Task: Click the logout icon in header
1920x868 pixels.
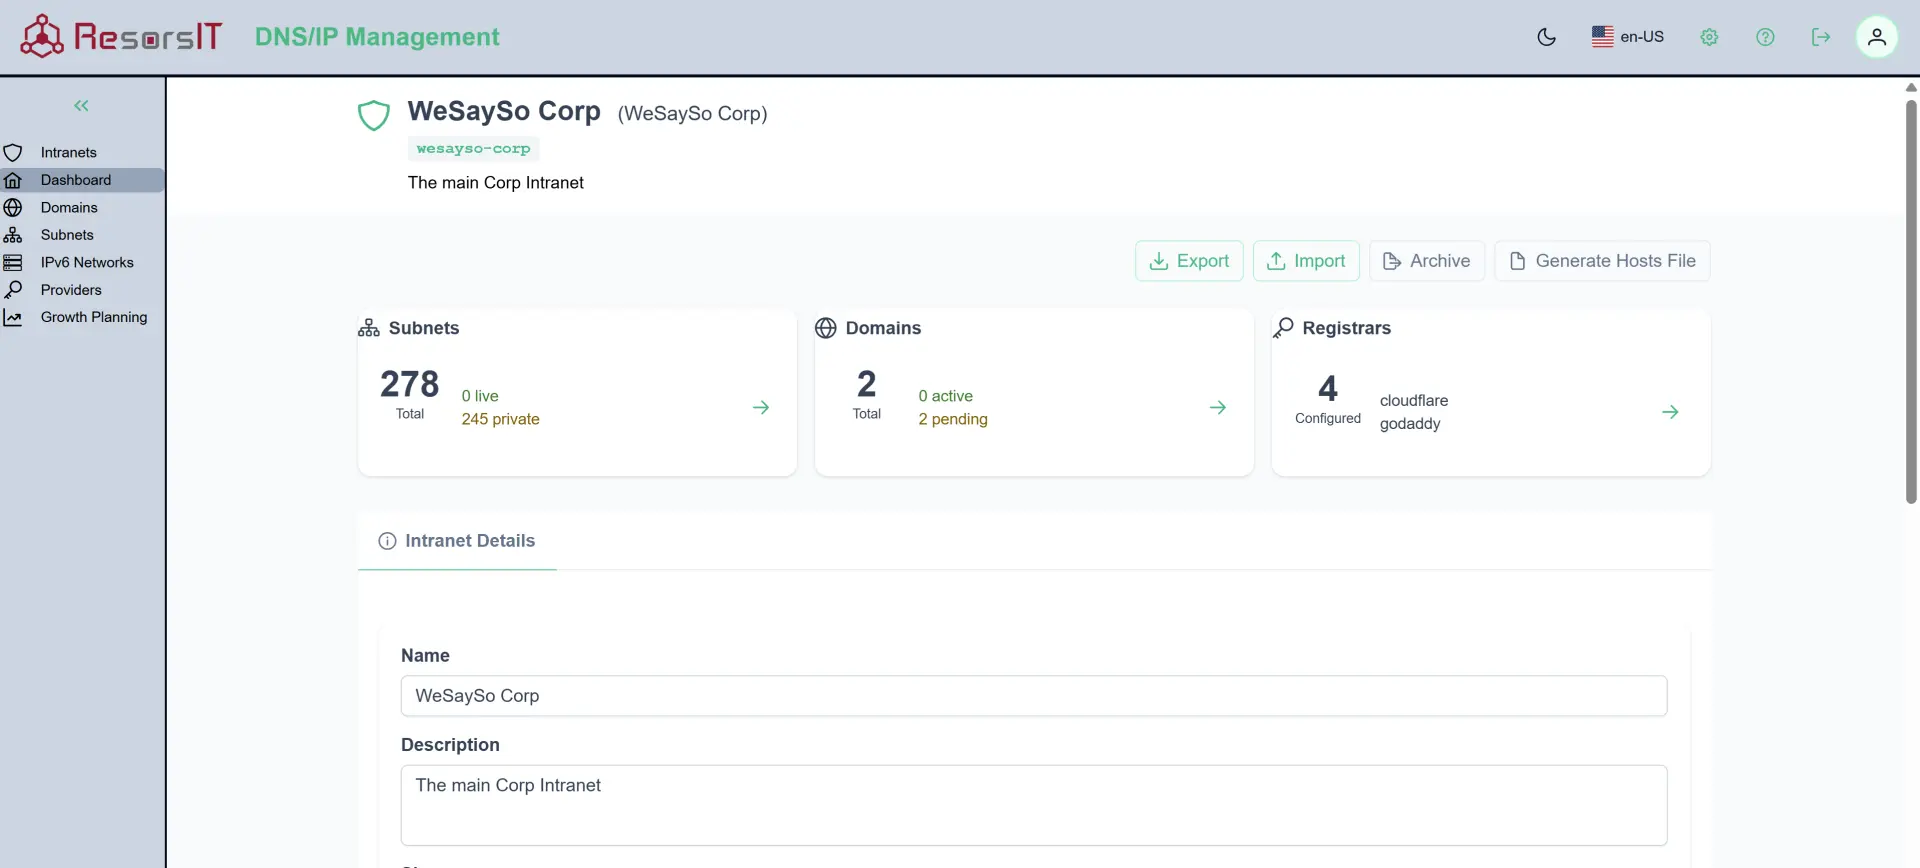Action: coord(1821,37)
